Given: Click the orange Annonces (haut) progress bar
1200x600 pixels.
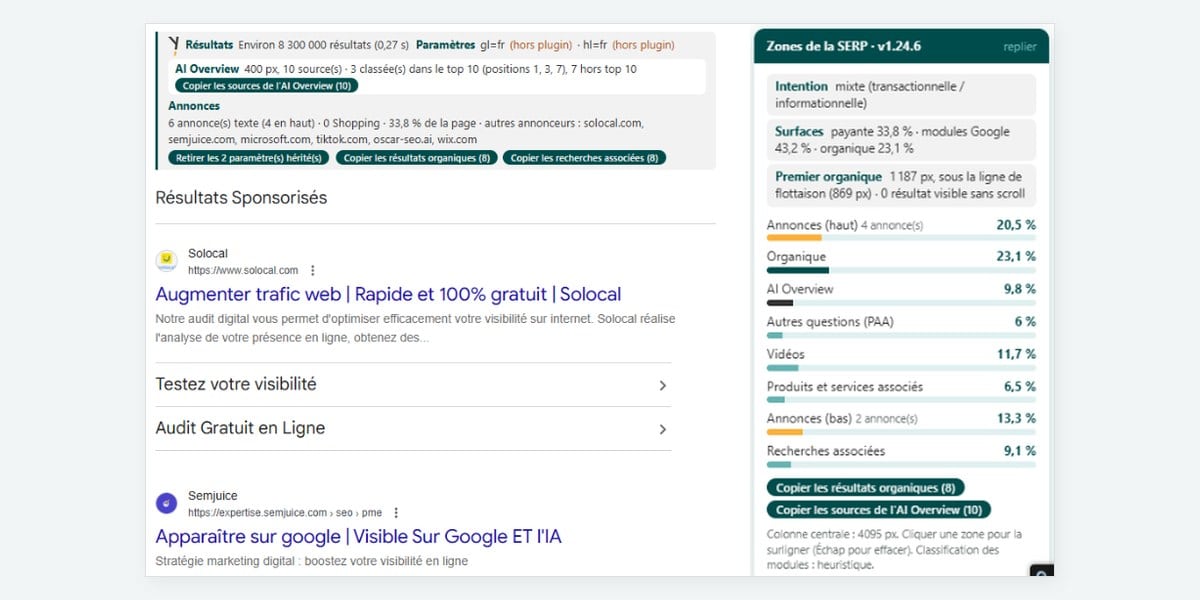Looking at the screenshot, I should 794,238.
